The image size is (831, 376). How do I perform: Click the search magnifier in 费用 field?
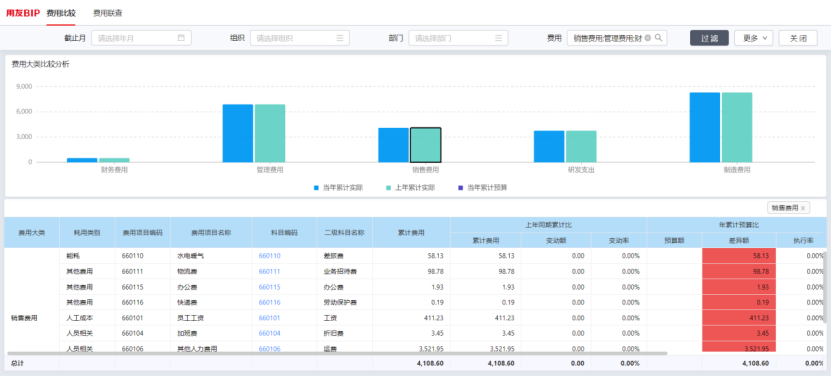pyautogui.click(x=658, y=38)
